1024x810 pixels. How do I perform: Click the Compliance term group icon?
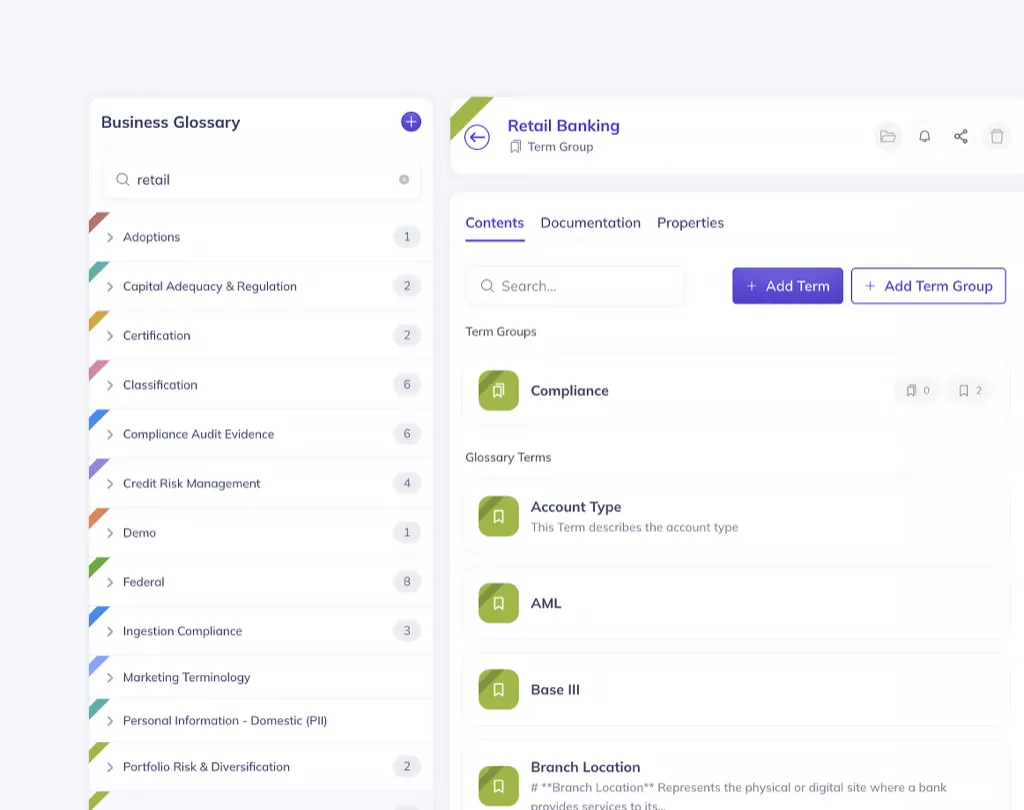coord(498,390)
